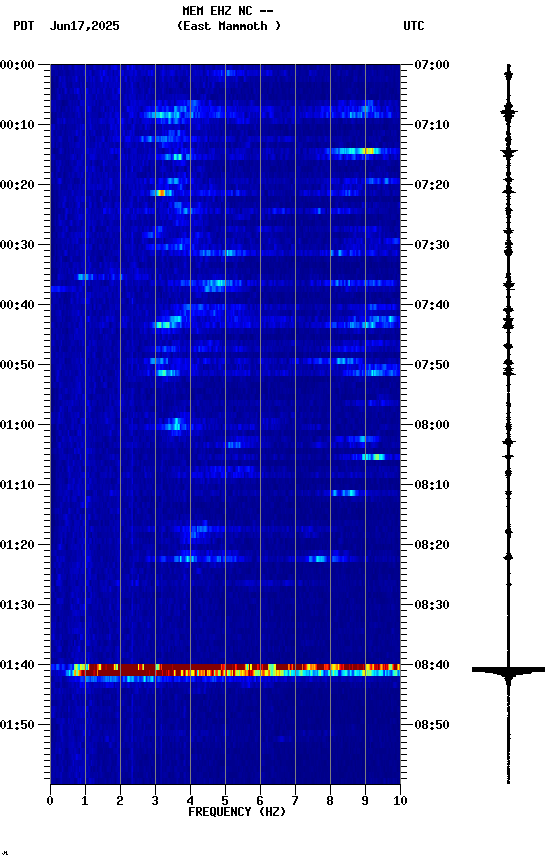Click the 'UTC' timezone label
The height and width of the screenshot is (864, 552).
414,26
